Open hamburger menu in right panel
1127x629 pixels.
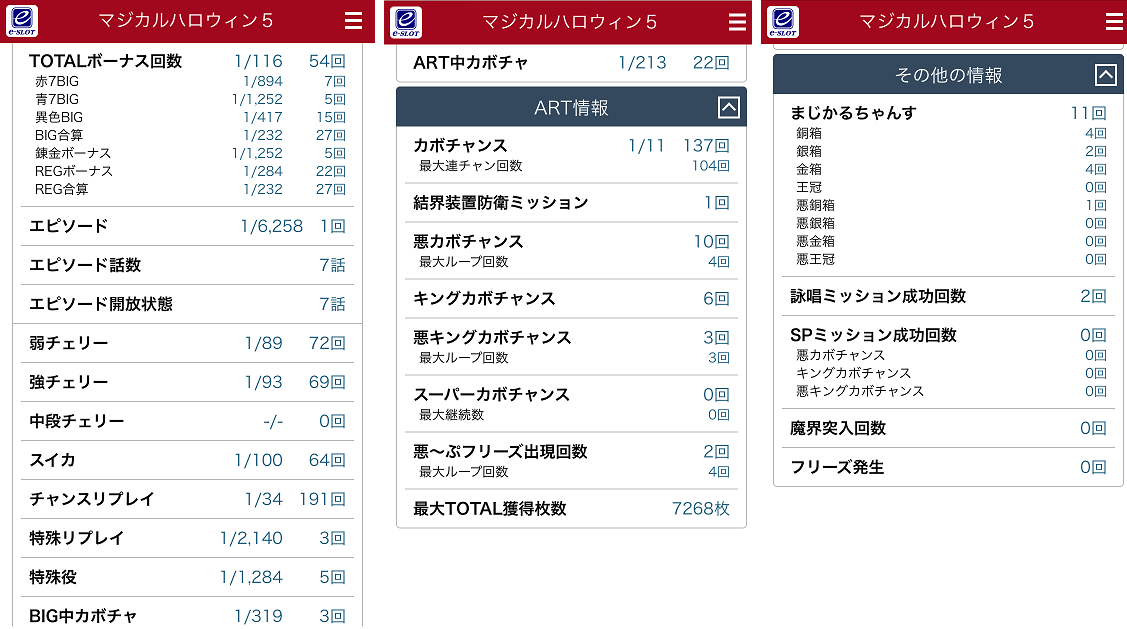(1114, 22)
